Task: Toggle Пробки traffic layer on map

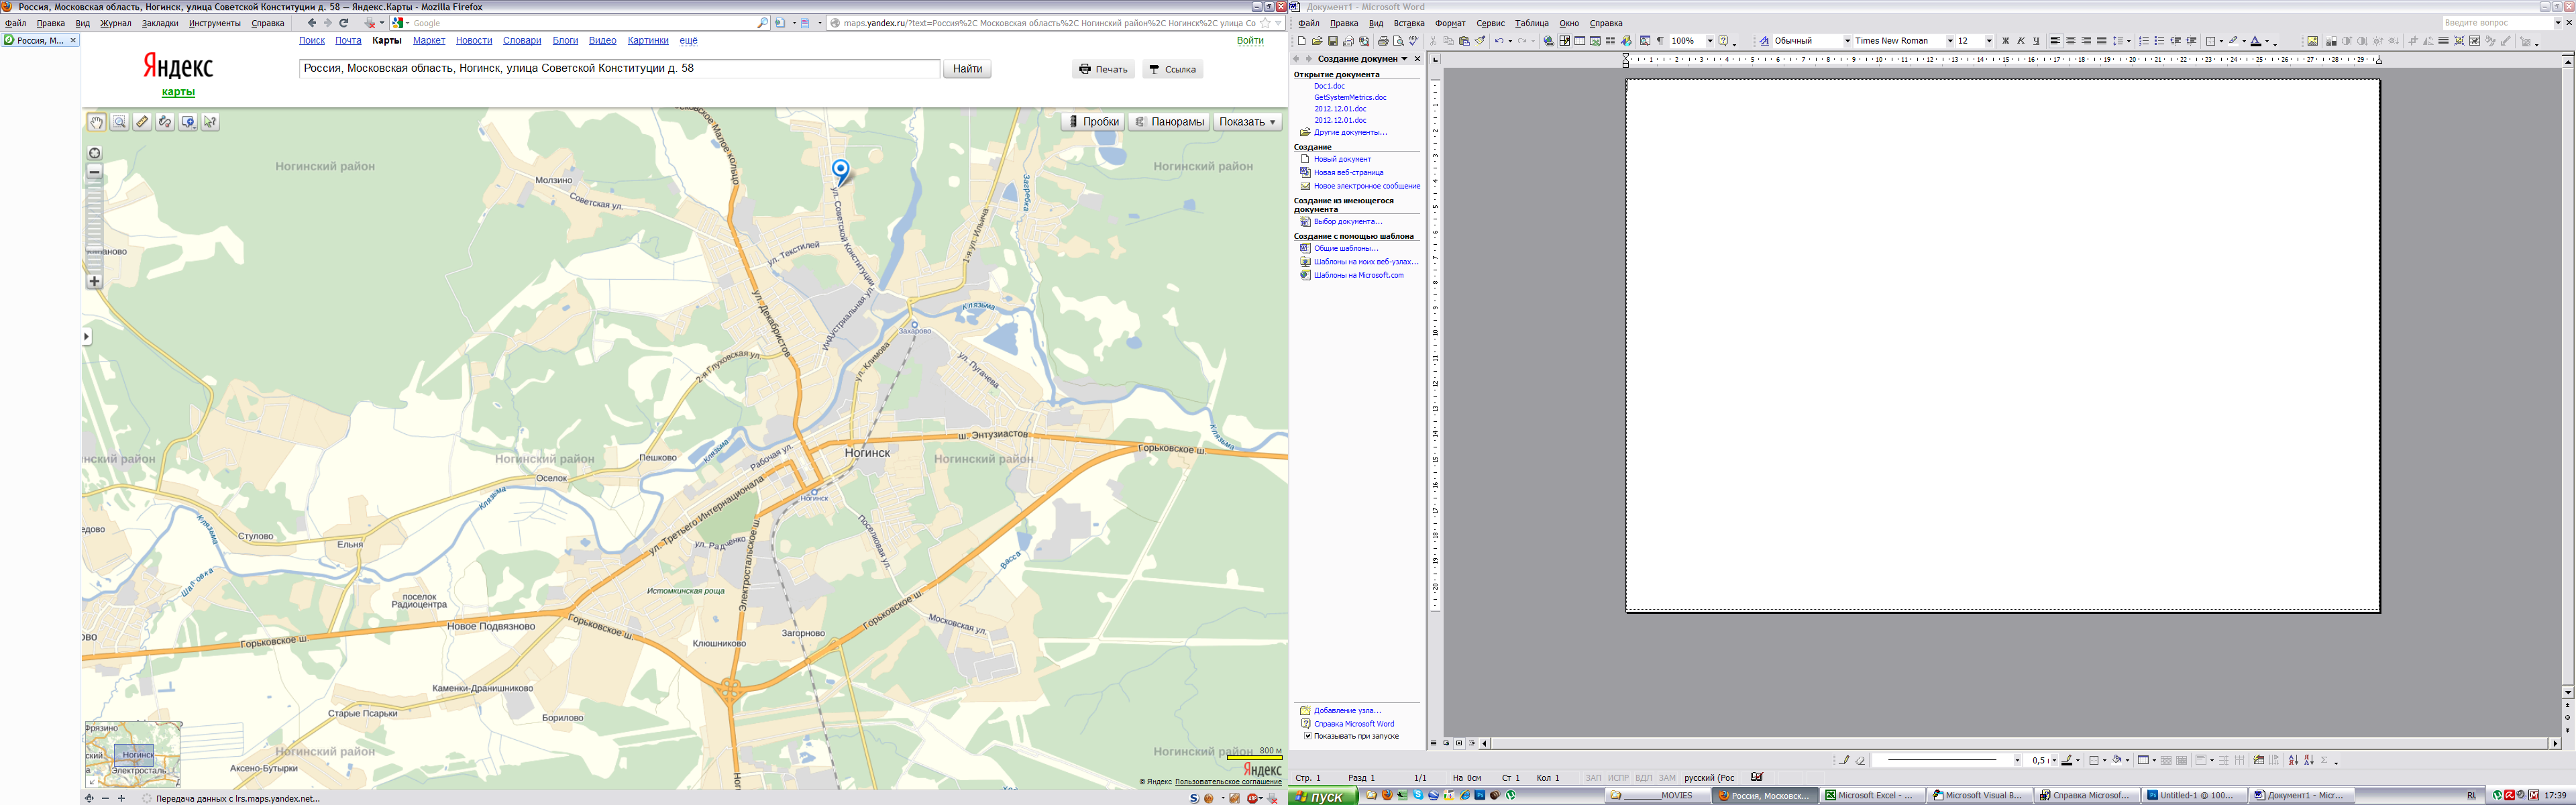Action: (1094, 122)
